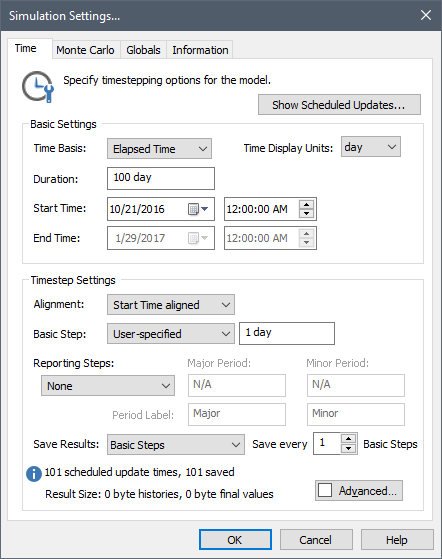This screenshot has height=559, width=442.
Task: Expand the Time Display Units dropdown
Action: click(x=371, y=147)
